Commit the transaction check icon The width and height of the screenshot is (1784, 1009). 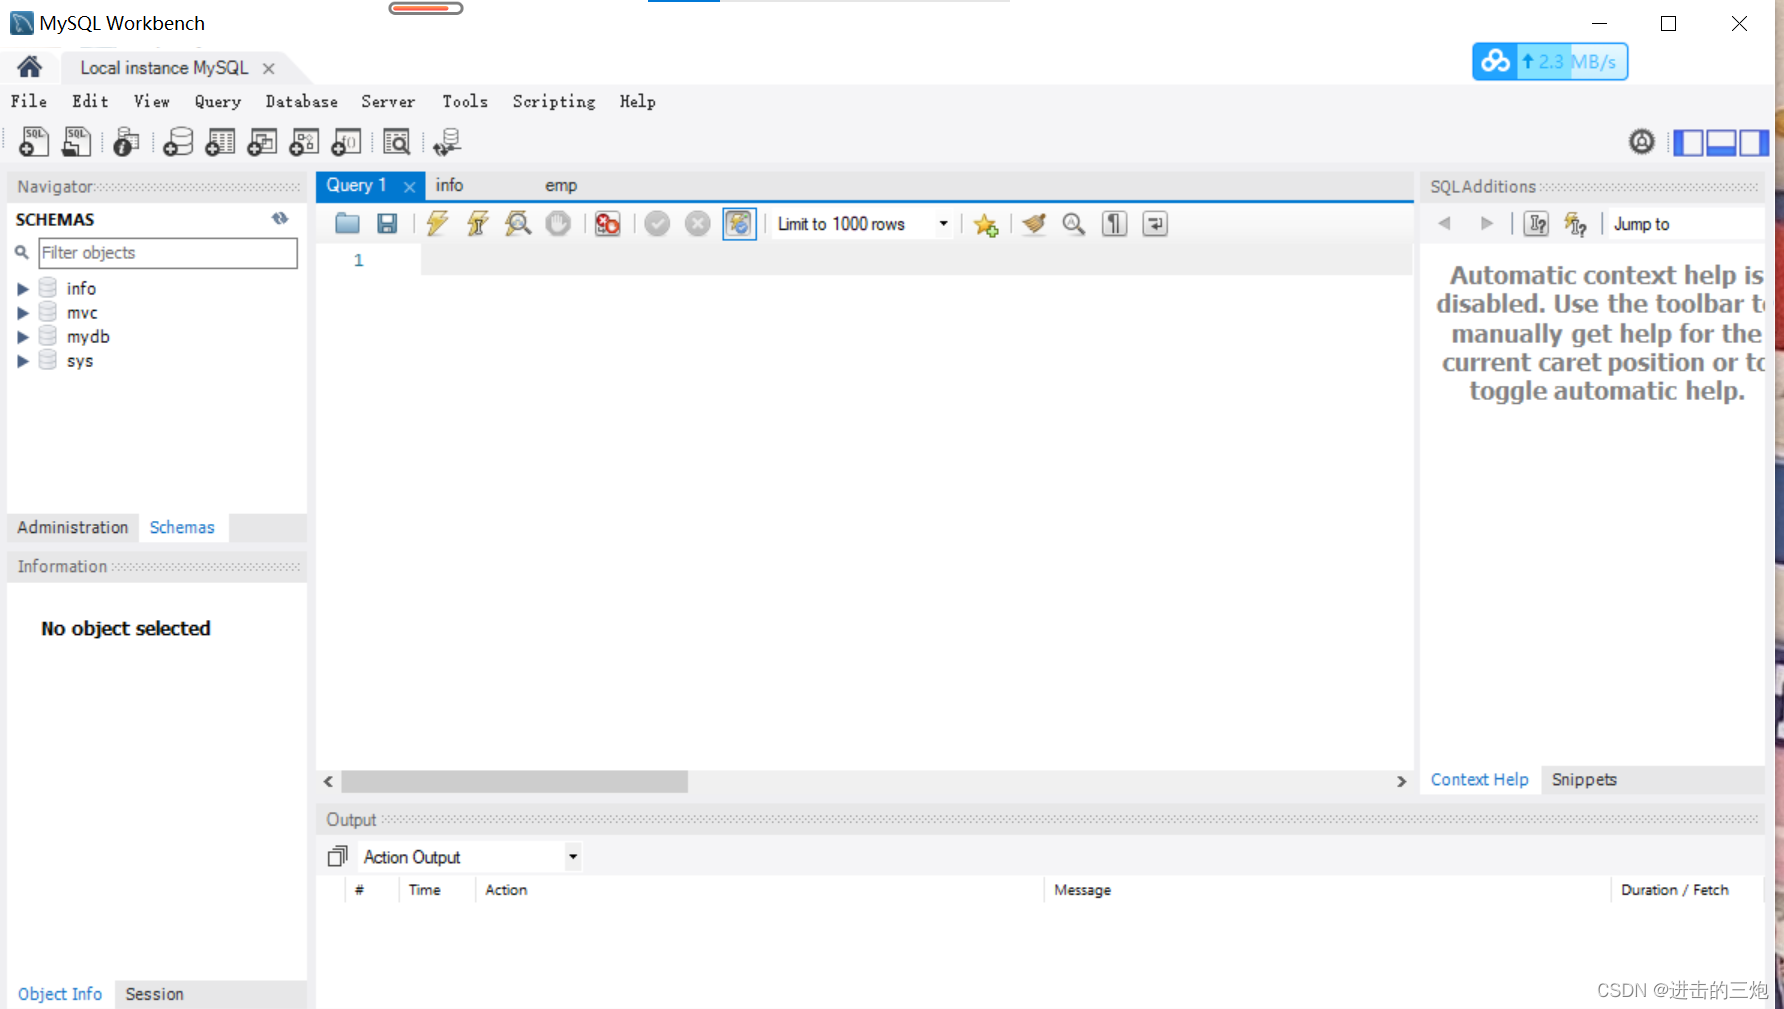coord(657,223)
